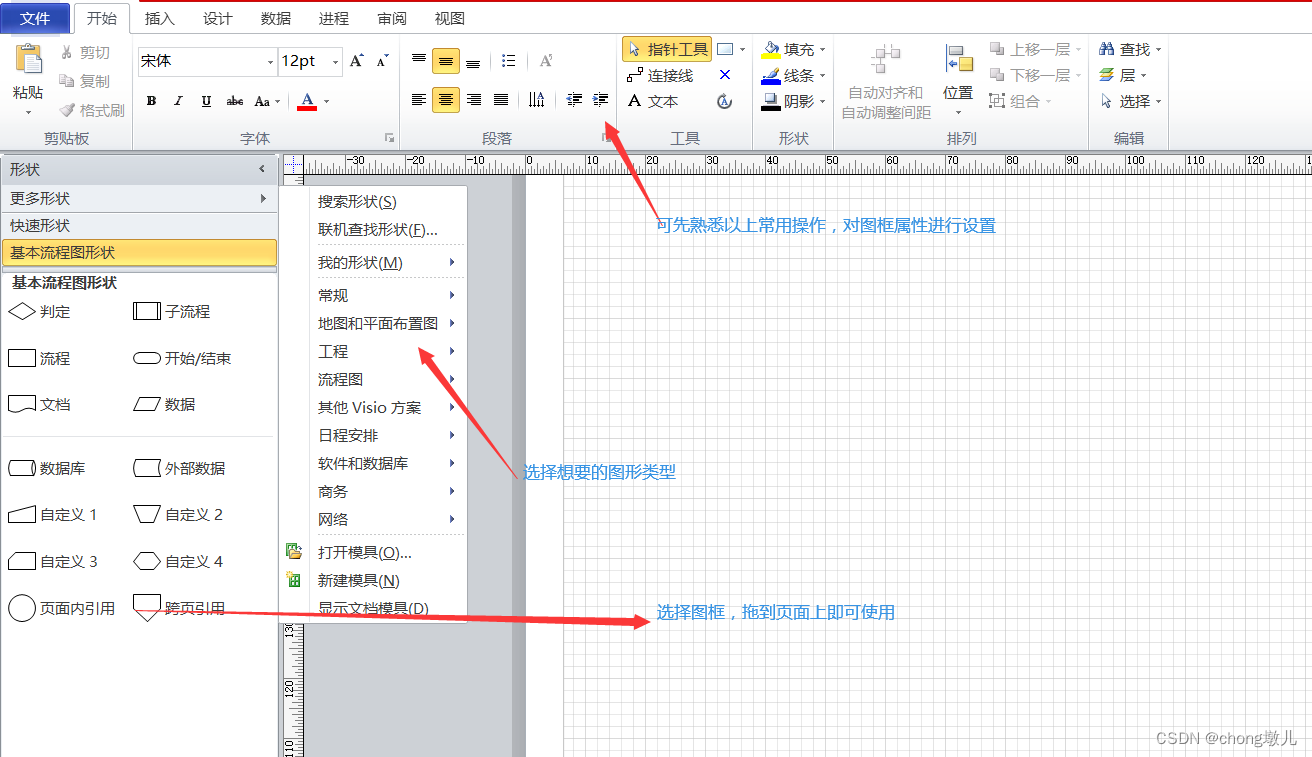Click the Copy (复制) icon
Screen dimensions: 1312x757
pyautogui.click(x=67, y=81)
